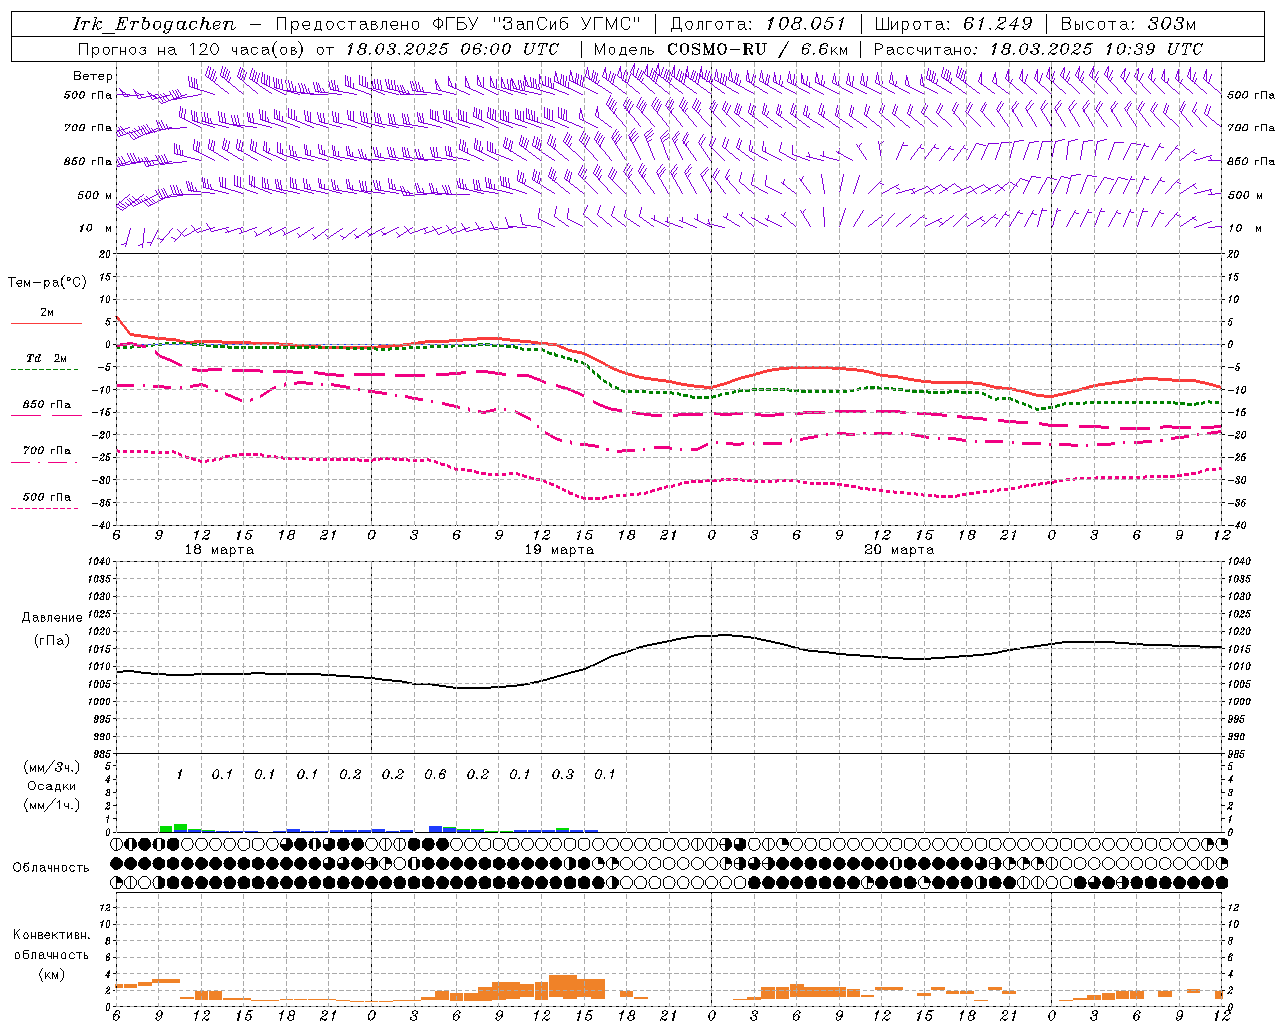Click the 'Конвективн.' convective label

pos(51,935)
